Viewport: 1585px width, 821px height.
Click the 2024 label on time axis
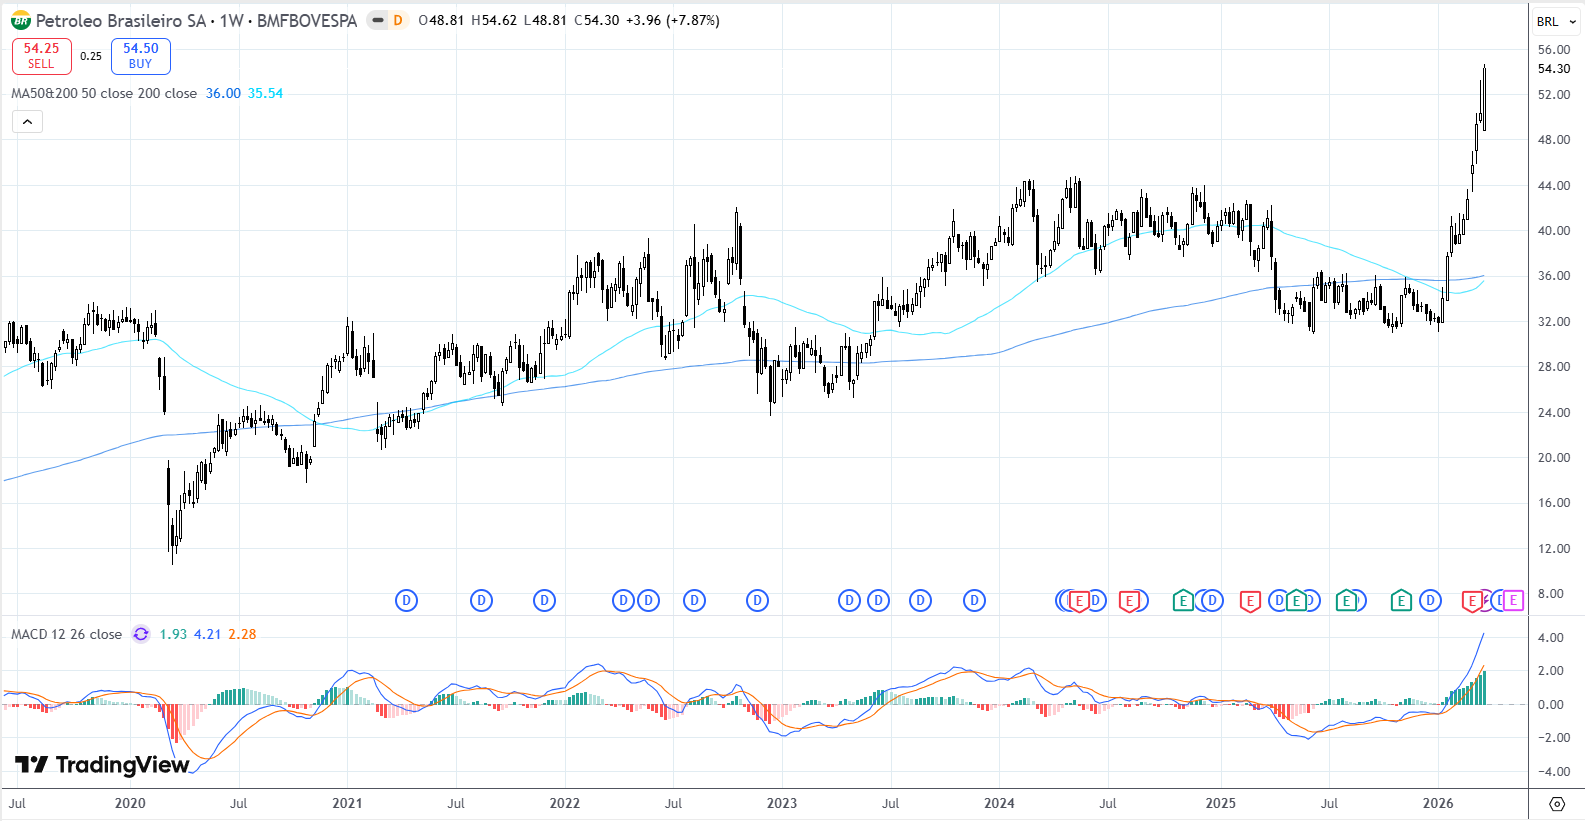point(999,803)
